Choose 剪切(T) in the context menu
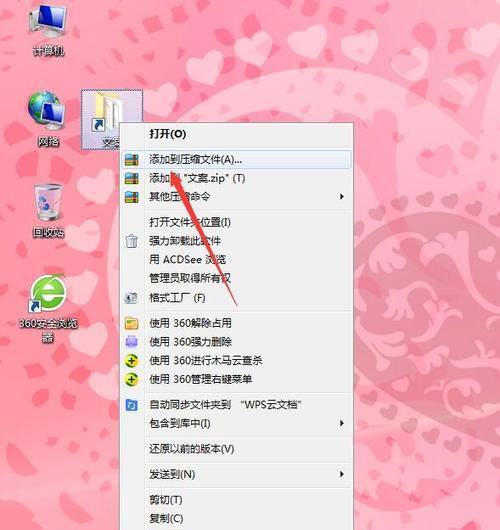Viewport: 500px width, 530px height. [237, 500]
